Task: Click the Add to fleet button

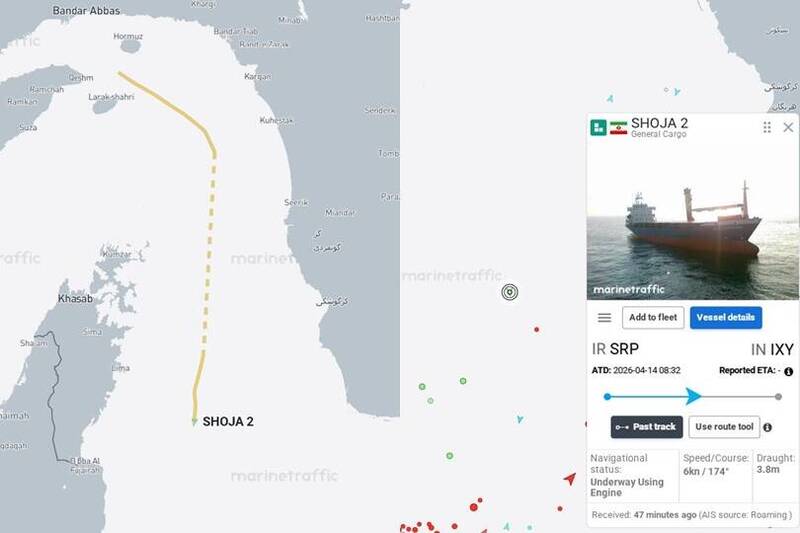Action: pyautogui.click(x=653, y=318)
